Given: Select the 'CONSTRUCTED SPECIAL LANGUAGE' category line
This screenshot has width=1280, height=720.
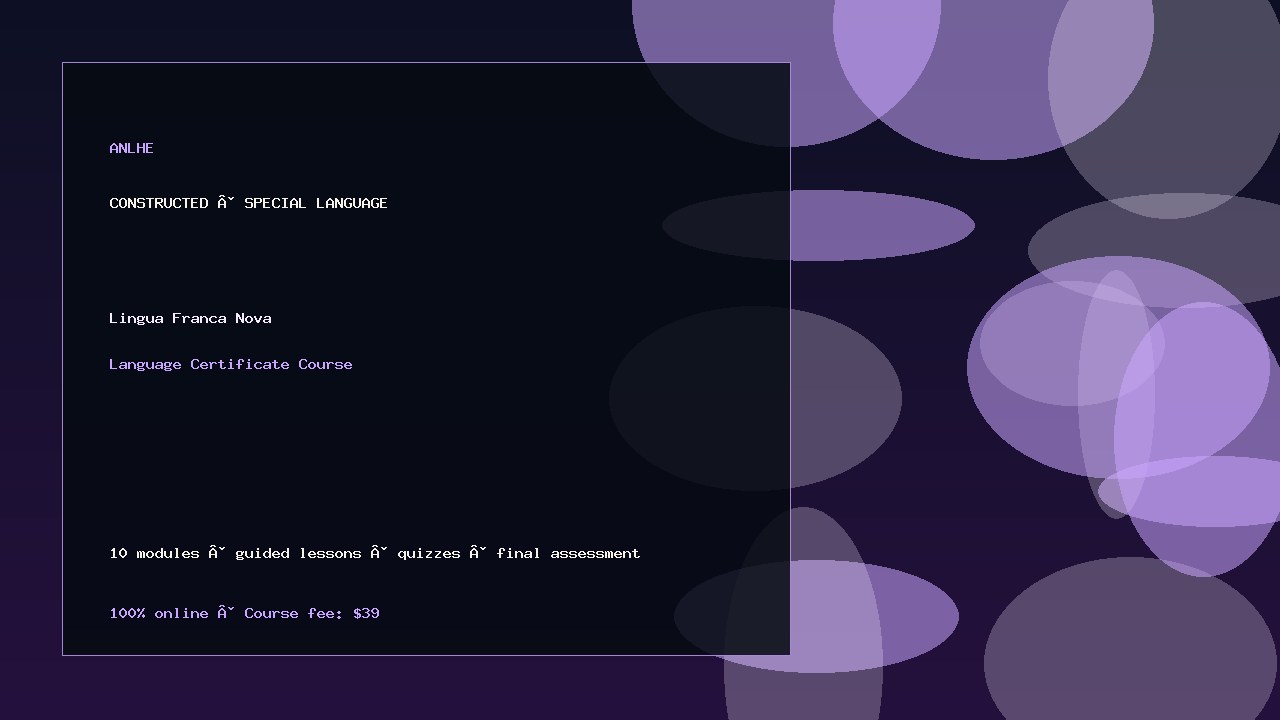Looking at the screenshot, I should coord(248,203).
